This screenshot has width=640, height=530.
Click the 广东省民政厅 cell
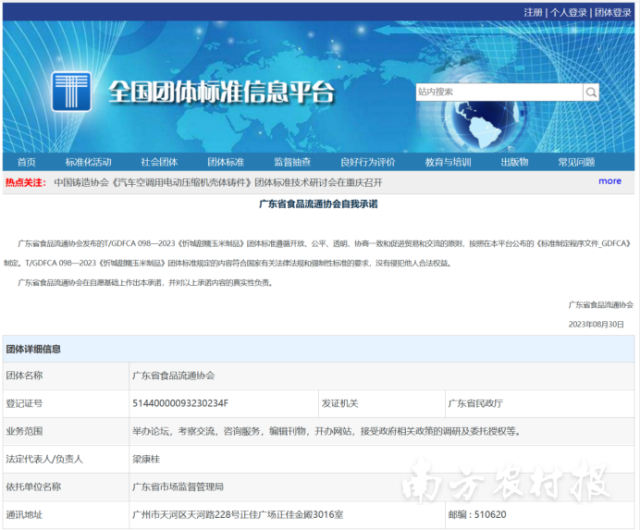click(x=476, y=403)
